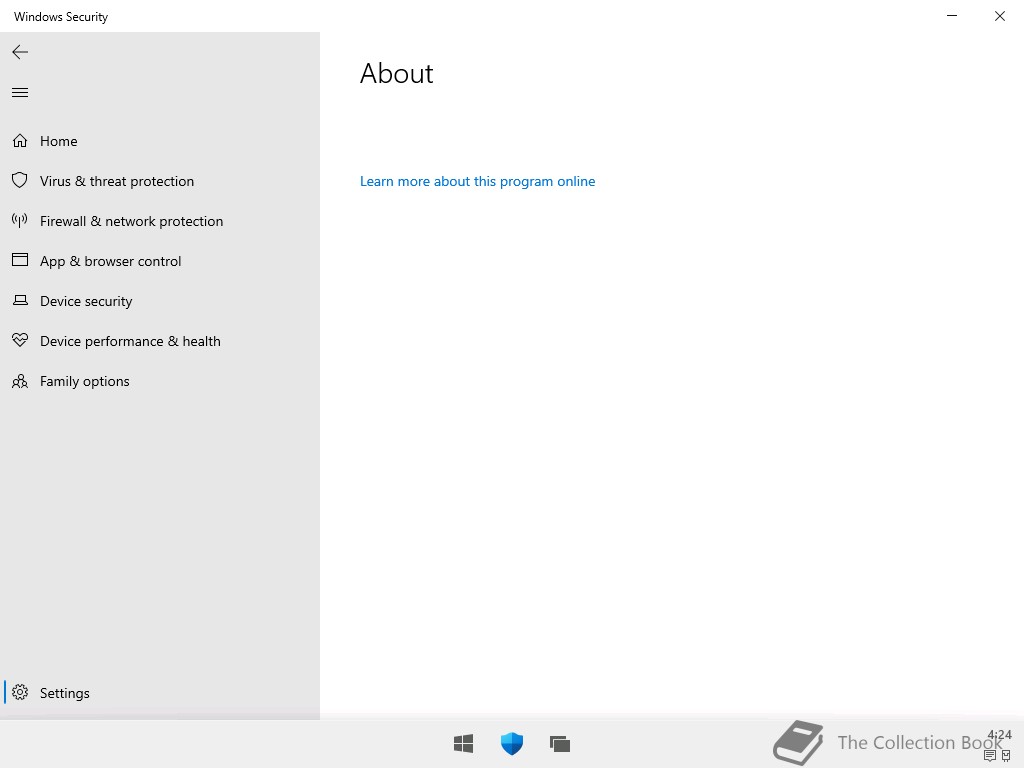Click the back arrow in Windows Security
The height and width of the screenshot is (768, 1024).
pos(20,52)
